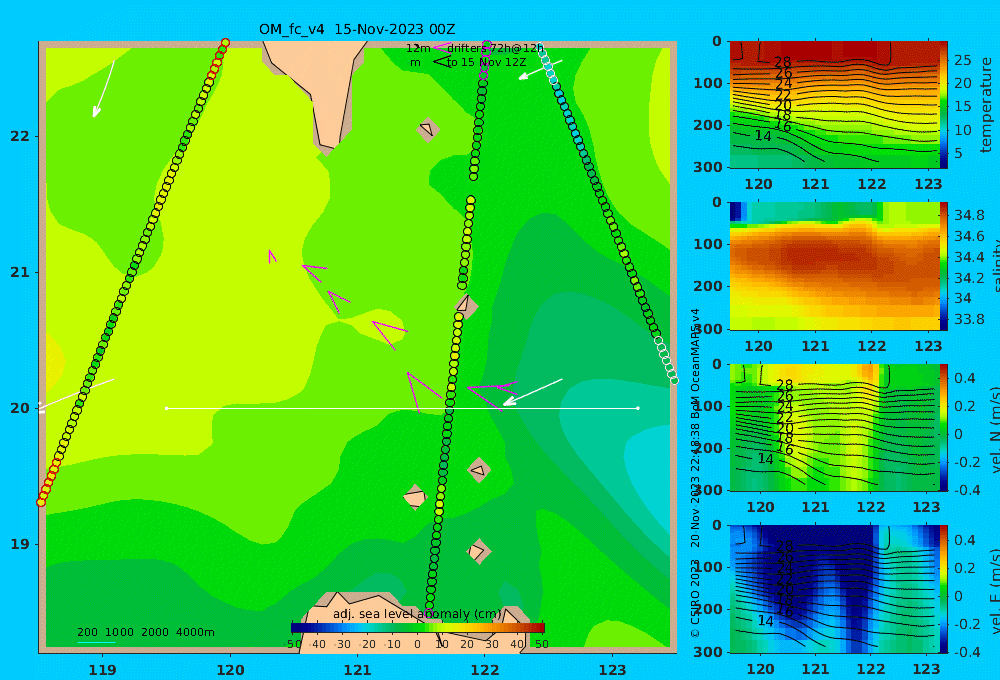This screenshot has width=1000, height=680.
Task: Pick the sea level anomaly colorbar
Action: point(417,628)
